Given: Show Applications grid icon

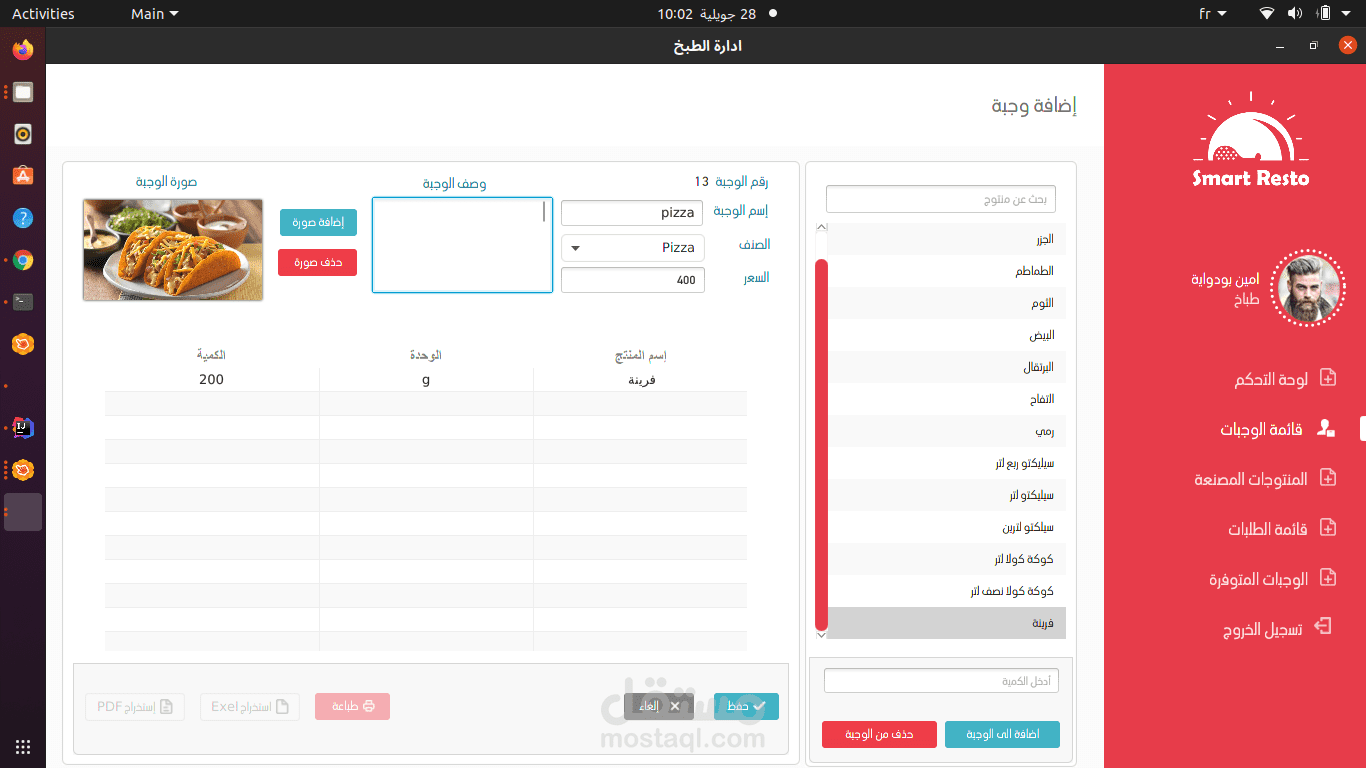Looking at the screenshot, I should [23, 746].
